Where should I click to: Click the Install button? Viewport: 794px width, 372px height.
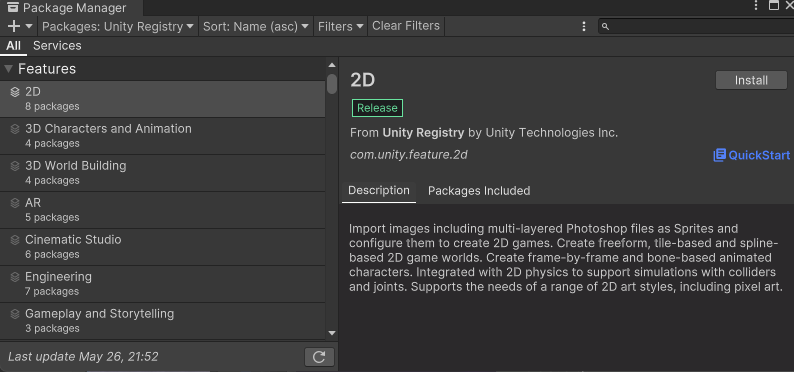tap(751, 80)
